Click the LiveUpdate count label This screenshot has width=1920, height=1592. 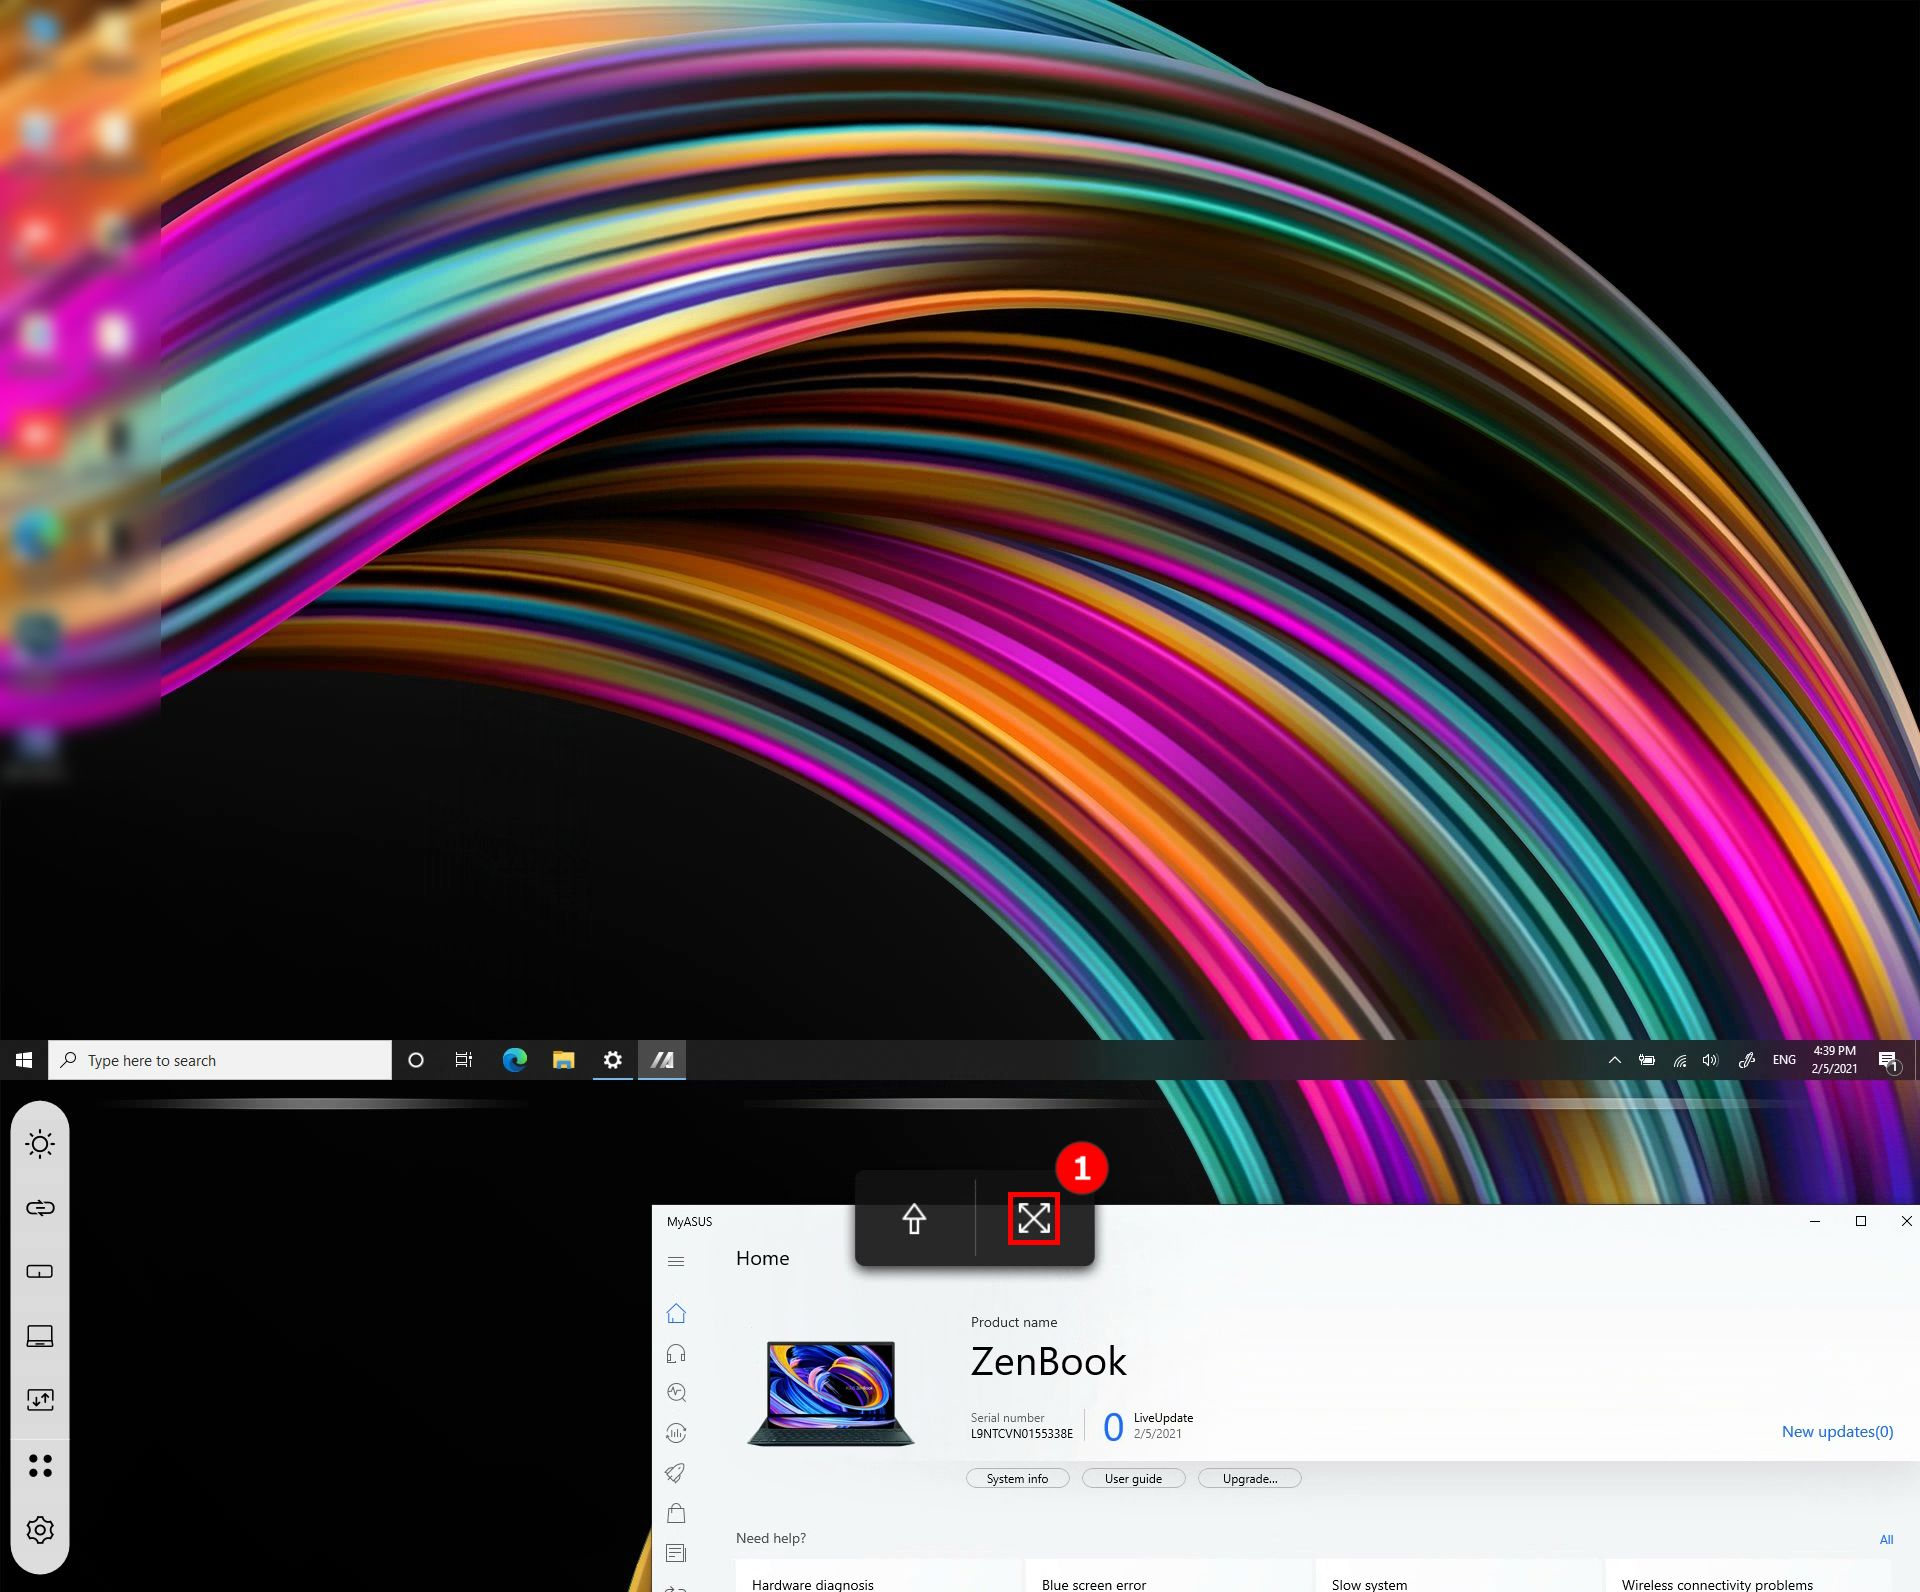click(1113, 1427)
